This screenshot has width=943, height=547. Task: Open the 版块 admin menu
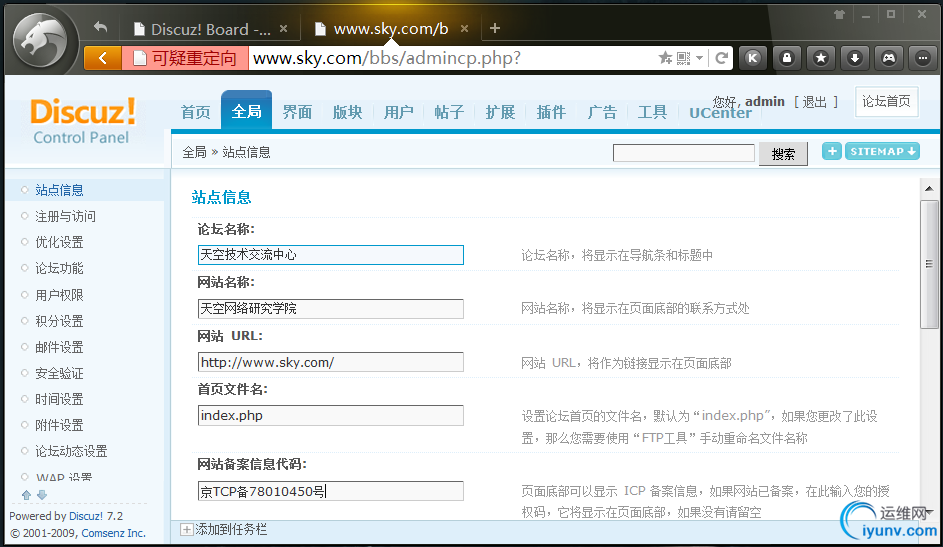[348, 112]
